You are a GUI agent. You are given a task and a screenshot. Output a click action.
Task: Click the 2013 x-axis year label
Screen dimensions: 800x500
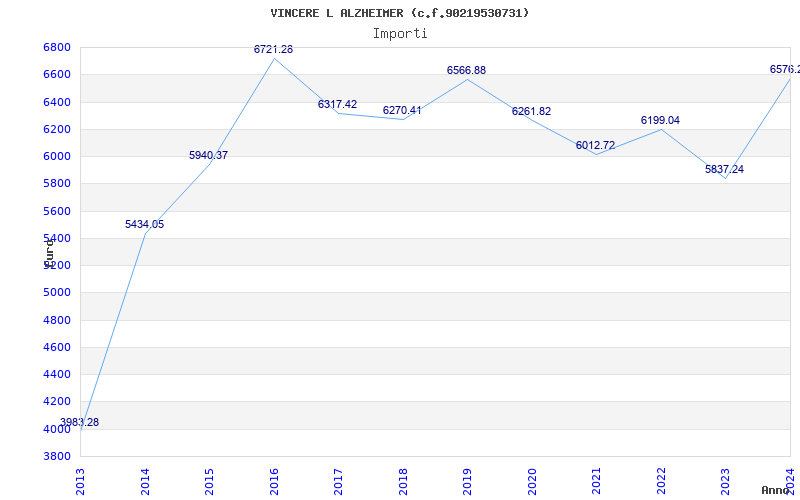tap(80, 482)
